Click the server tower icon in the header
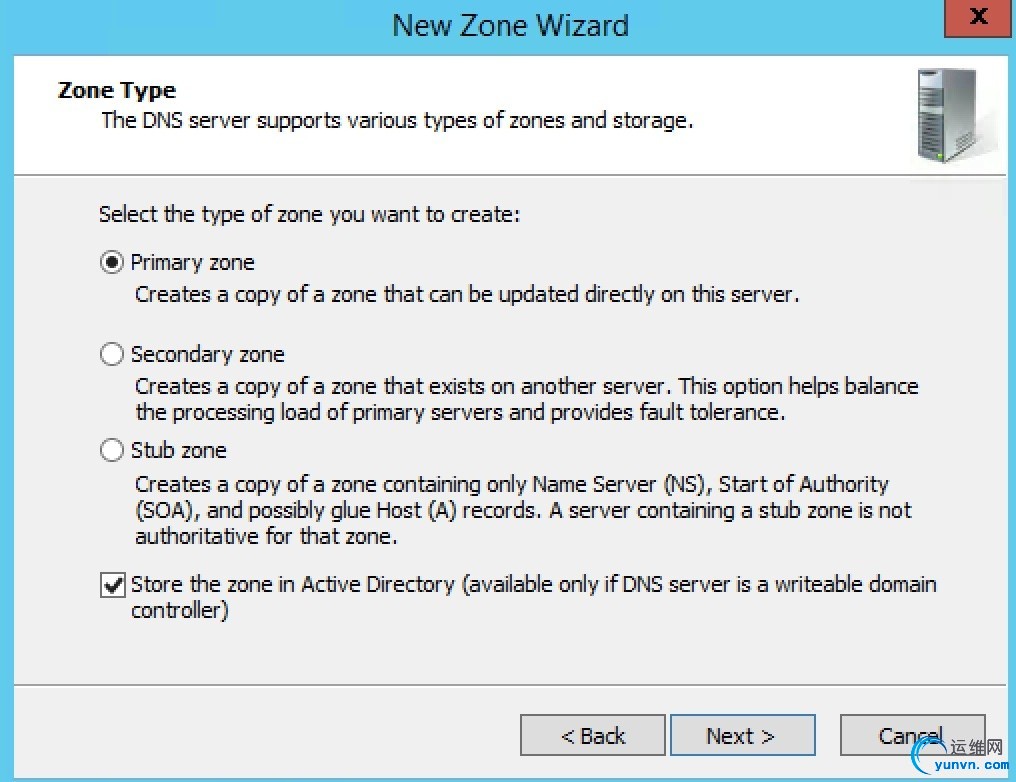The width and height of the screenshot is (1016, 782). pyautogui.click(x=943, y=114)
